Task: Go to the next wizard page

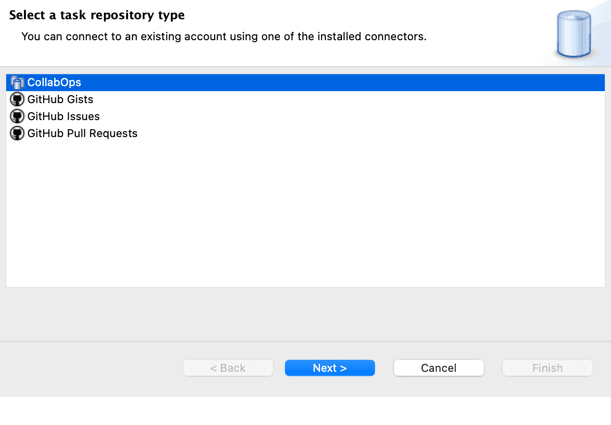Action: [x=330, y=368]
